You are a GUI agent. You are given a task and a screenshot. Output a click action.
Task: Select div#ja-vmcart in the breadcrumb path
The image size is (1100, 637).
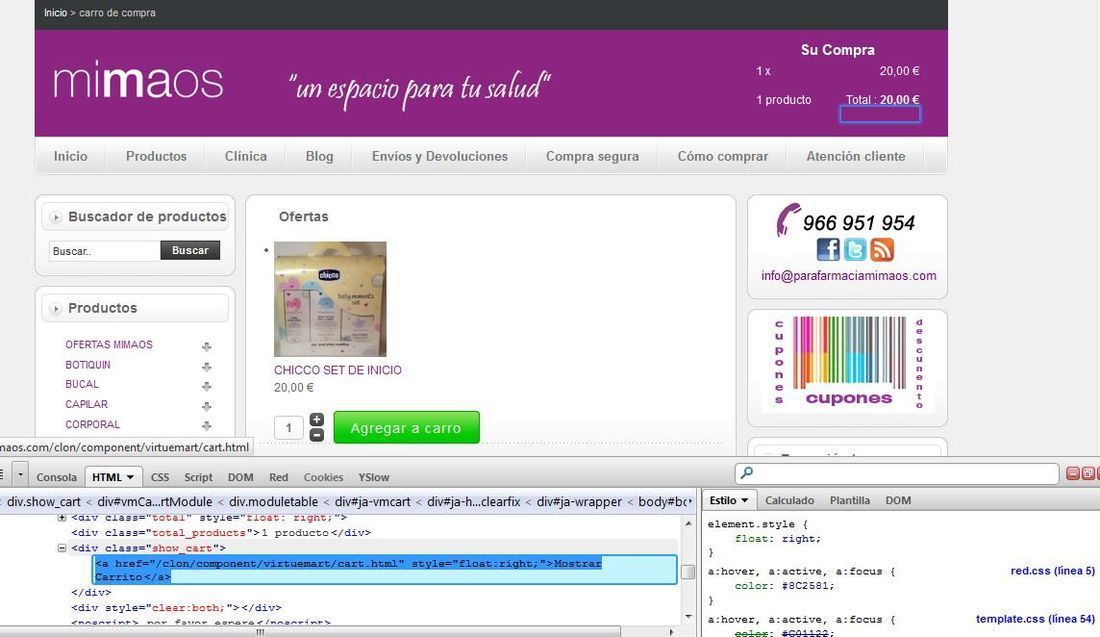click(x=374, y=502)
